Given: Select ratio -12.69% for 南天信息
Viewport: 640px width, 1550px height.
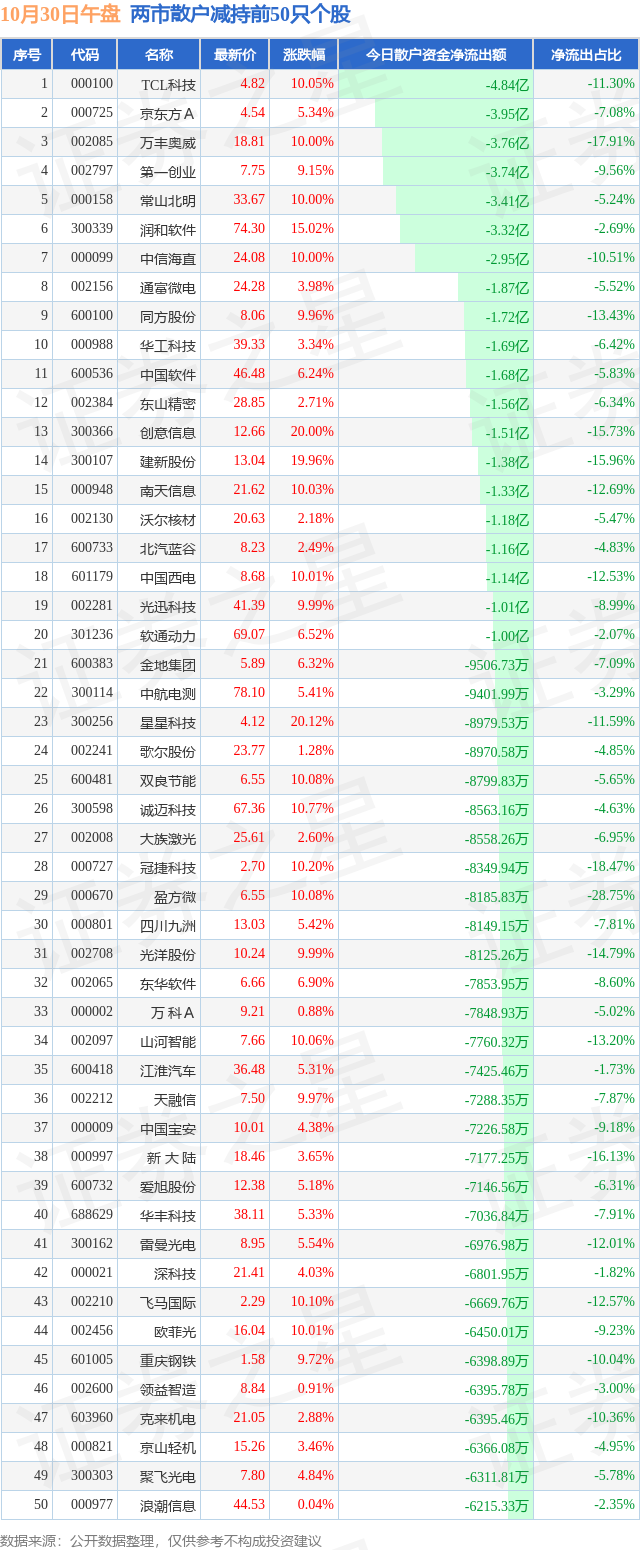Looking at the screenshot, I should point(611,490).
